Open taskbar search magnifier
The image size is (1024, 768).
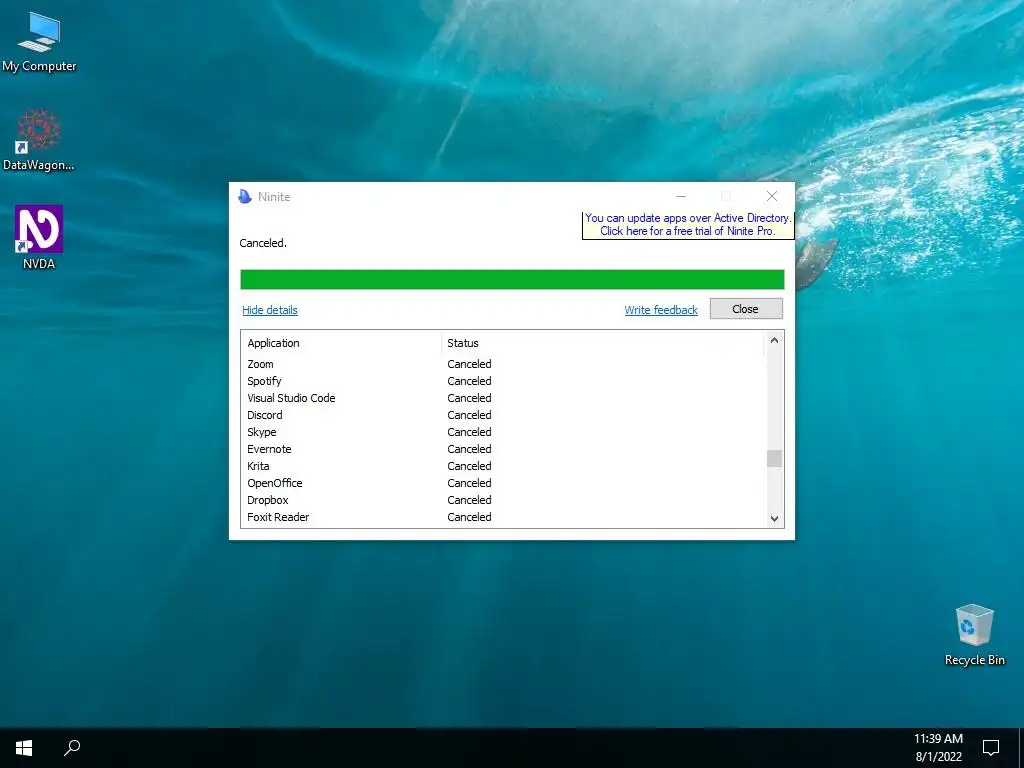coord(72,748)
